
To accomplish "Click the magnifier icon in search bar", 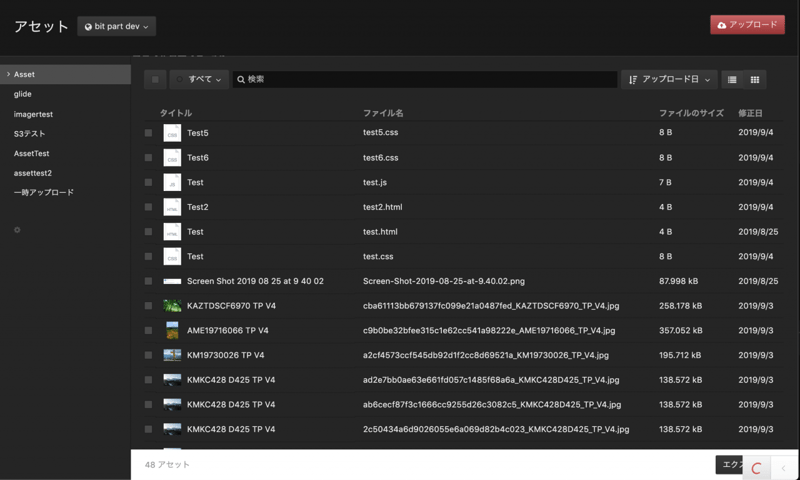I will click(241, 79).
